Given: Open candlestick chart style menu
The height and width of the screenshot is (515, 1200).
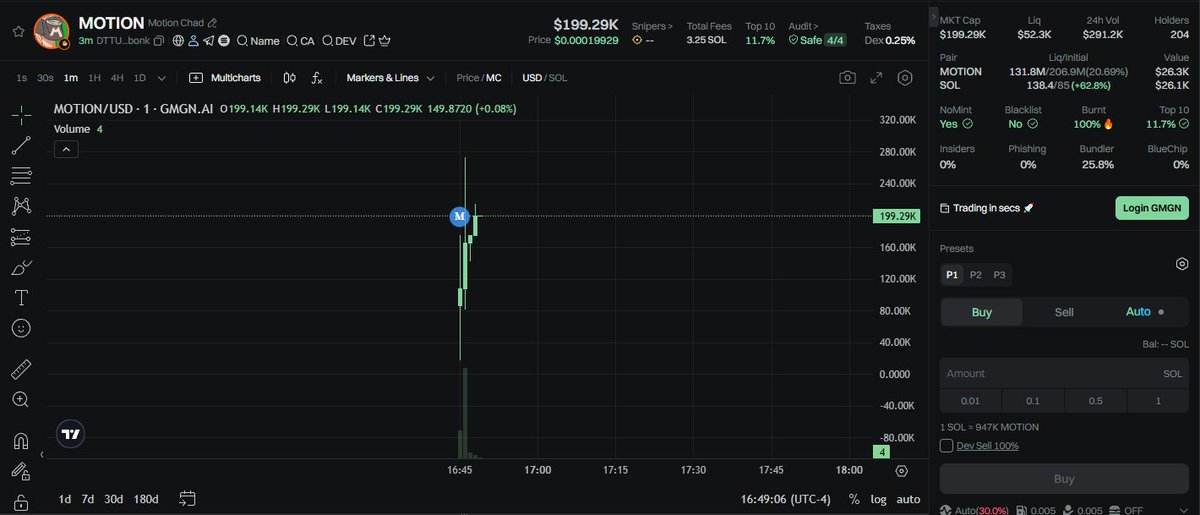Looking at the screenshot, I should tap(289, 78).
